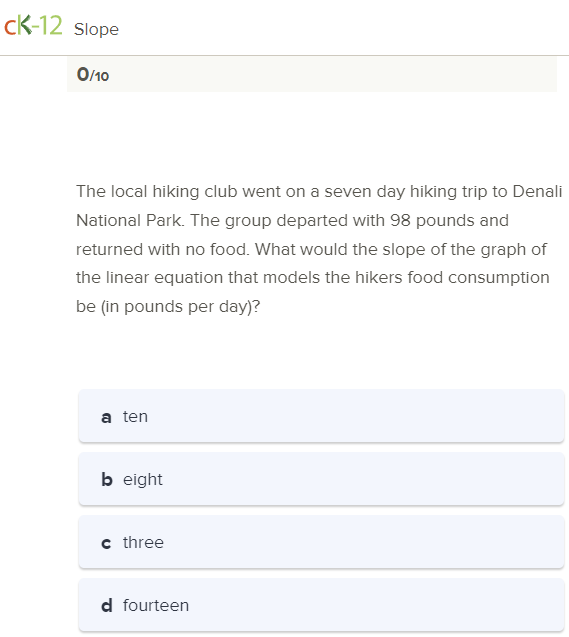Click the empty score progress bar
This screenshot has height=637, width=569.
point(312,74)
